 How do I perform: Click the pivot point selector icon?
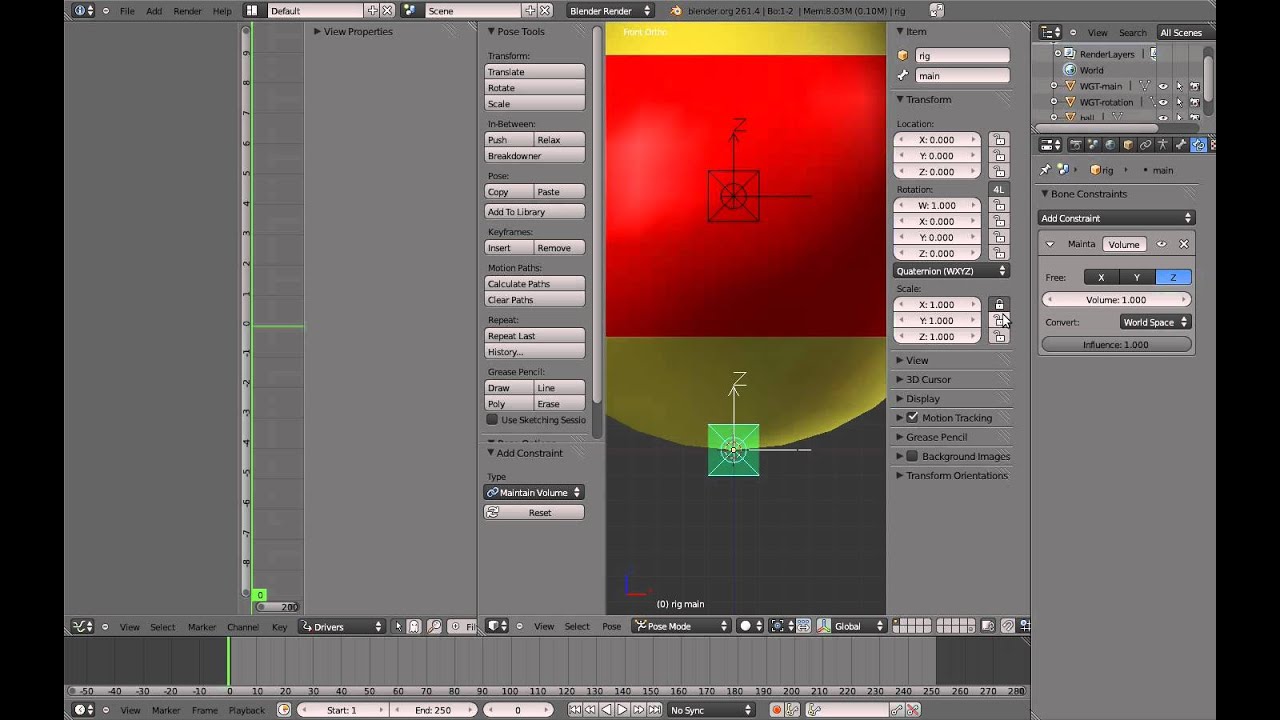click(x=782, y=626)
